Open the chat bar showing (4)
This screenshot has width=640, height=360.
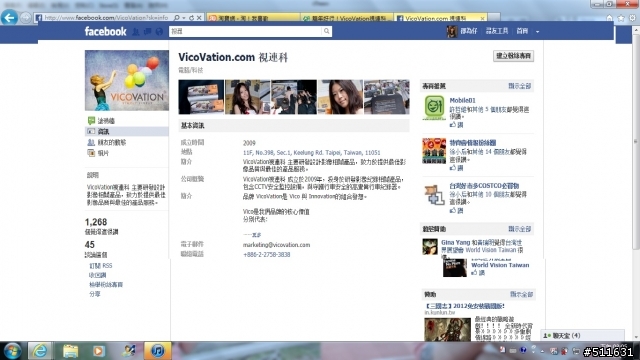pyautogui.click(x=582, y=336)
